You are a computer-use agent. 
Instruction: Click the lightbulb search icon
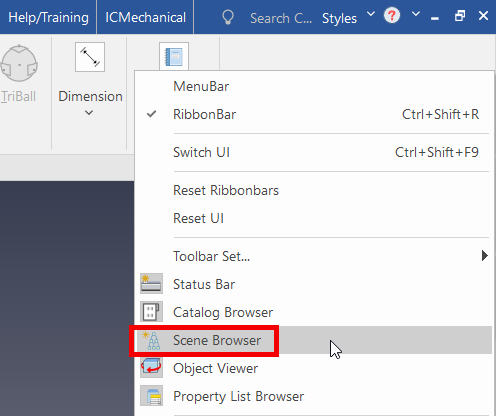click(x=228, y=17)
